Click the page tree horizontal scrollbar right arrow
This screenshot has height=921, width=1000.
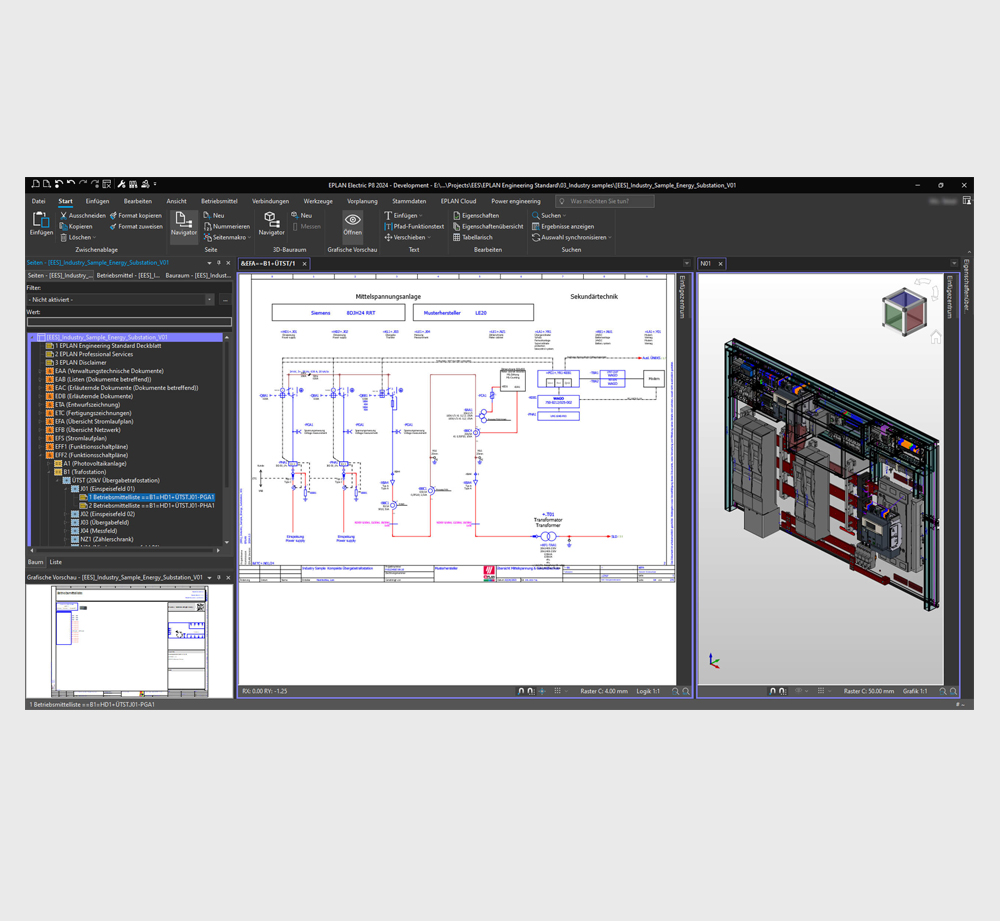pos(218,550)
